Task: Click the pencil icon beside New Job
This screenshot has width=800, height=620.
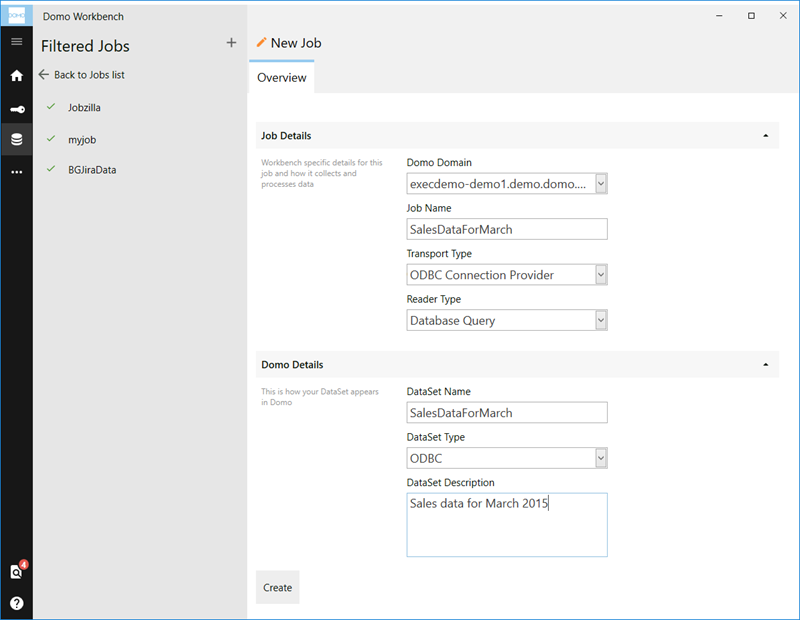Action: tap(260, 42)
